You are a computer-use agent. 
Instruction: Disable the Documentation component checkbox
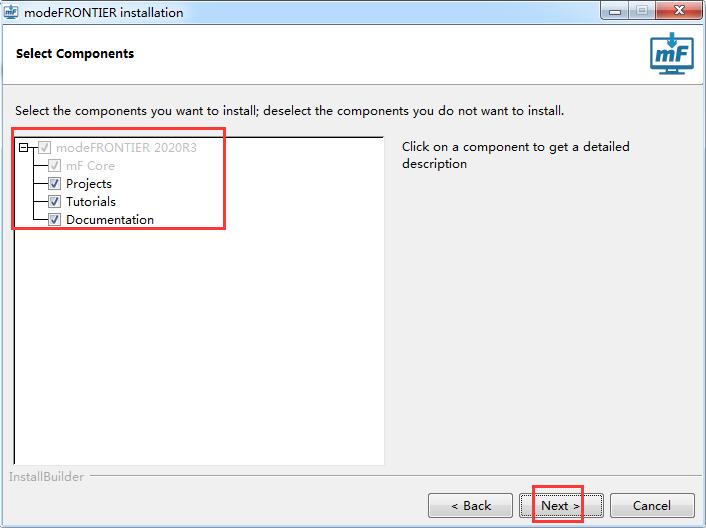[x=55, y=220]
